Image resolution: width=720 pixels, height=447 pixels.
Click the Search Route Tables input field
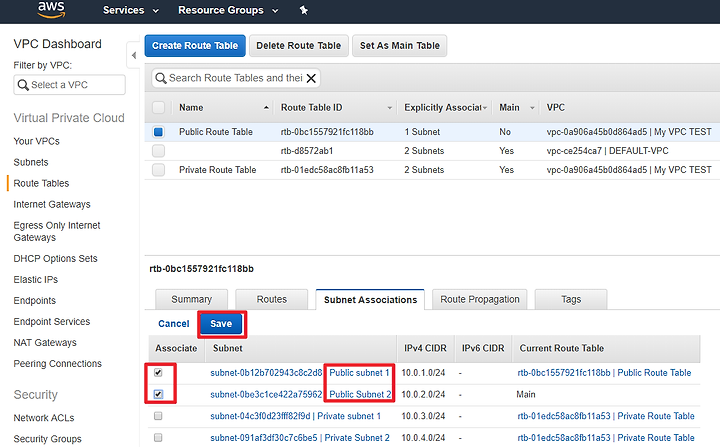point(236,78)
